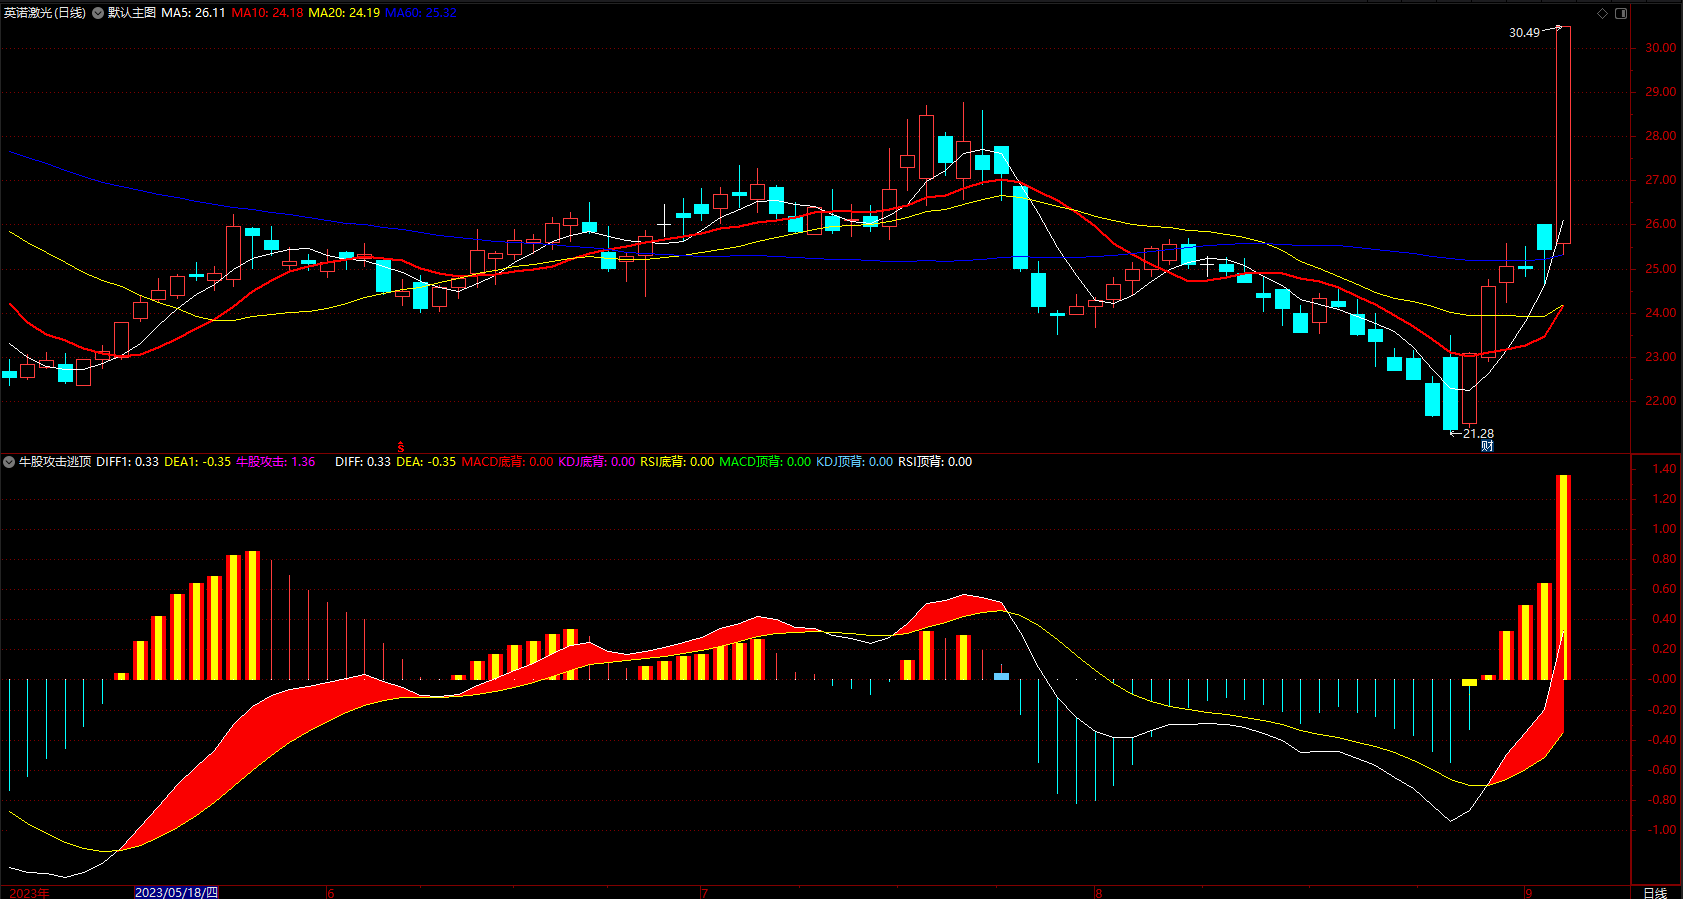The width and height of the screenshot is (1683, 899).
Task: Click the KDJ底背: 0.00 label
Action: tap(596, 462)
